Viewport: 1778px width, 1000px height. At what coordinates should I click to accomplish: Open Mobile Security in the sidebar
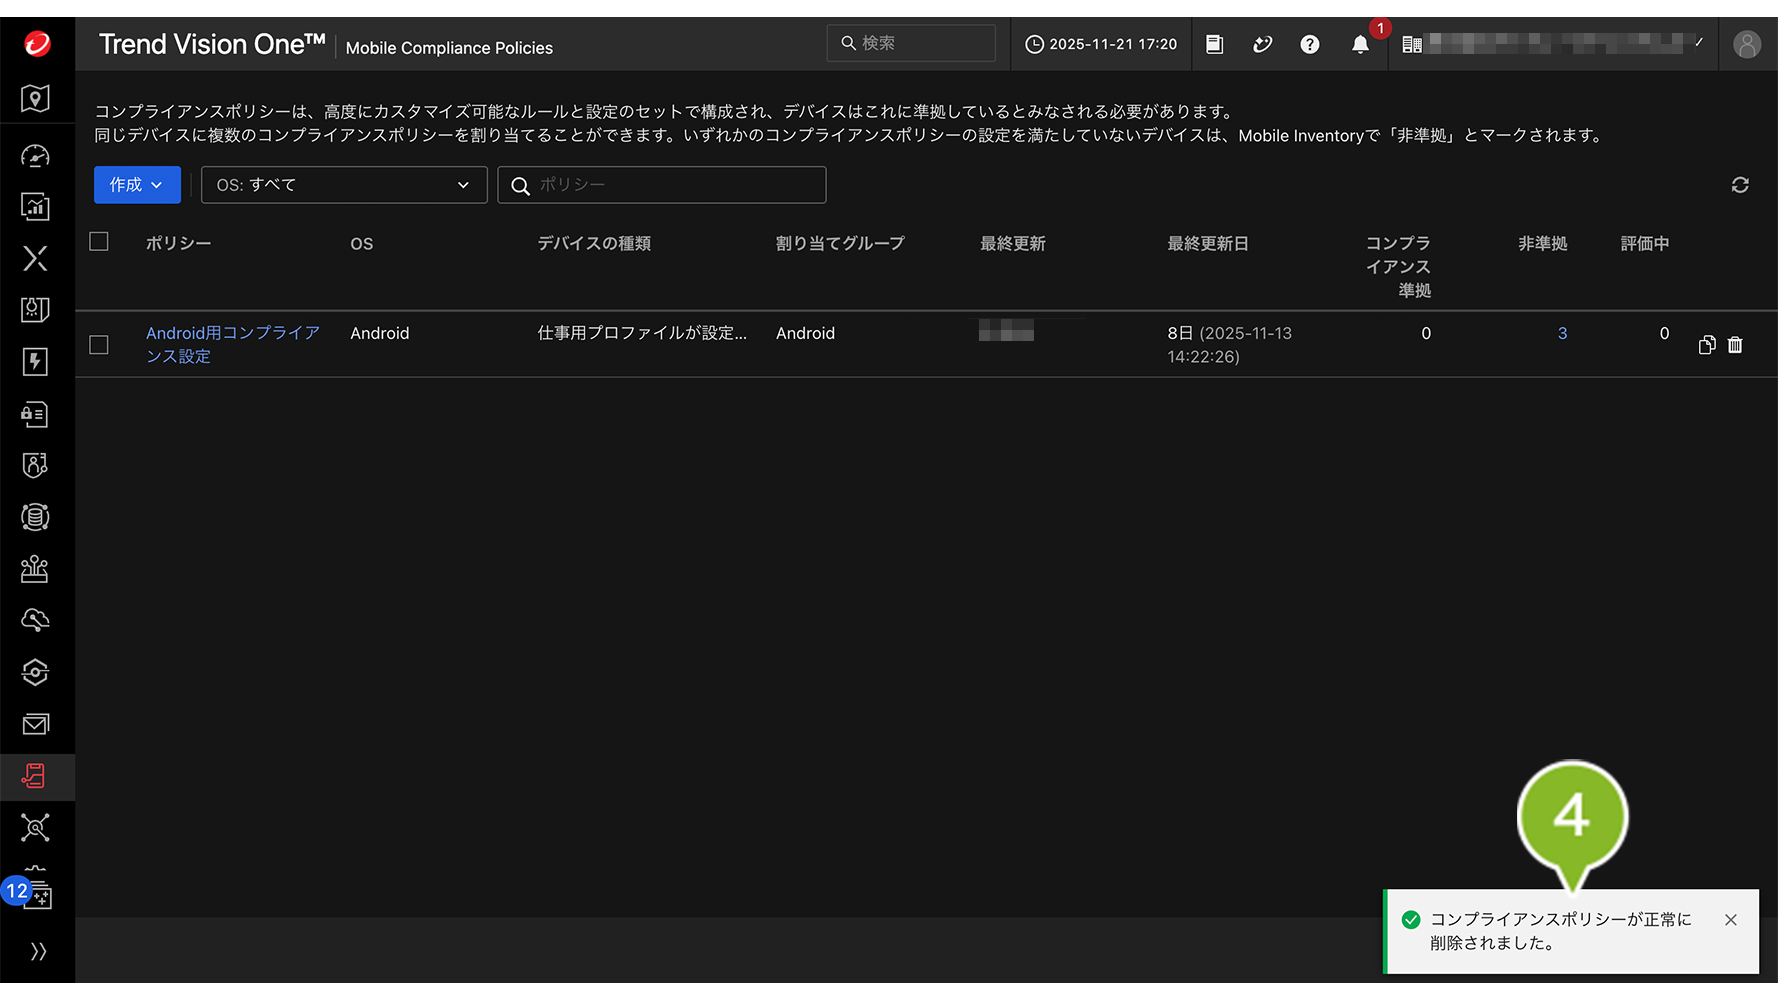[x=35, y=776]
